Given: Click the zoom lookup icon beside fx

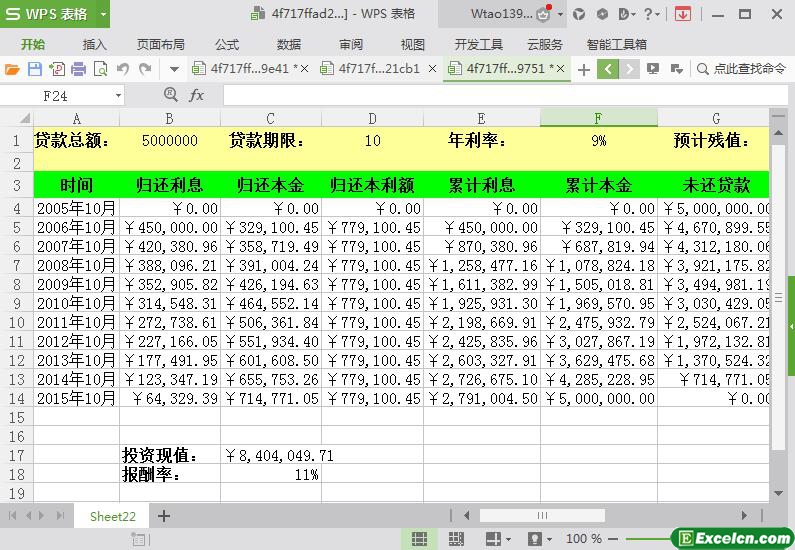Looking at the screenshot, I should coord(171,94).
